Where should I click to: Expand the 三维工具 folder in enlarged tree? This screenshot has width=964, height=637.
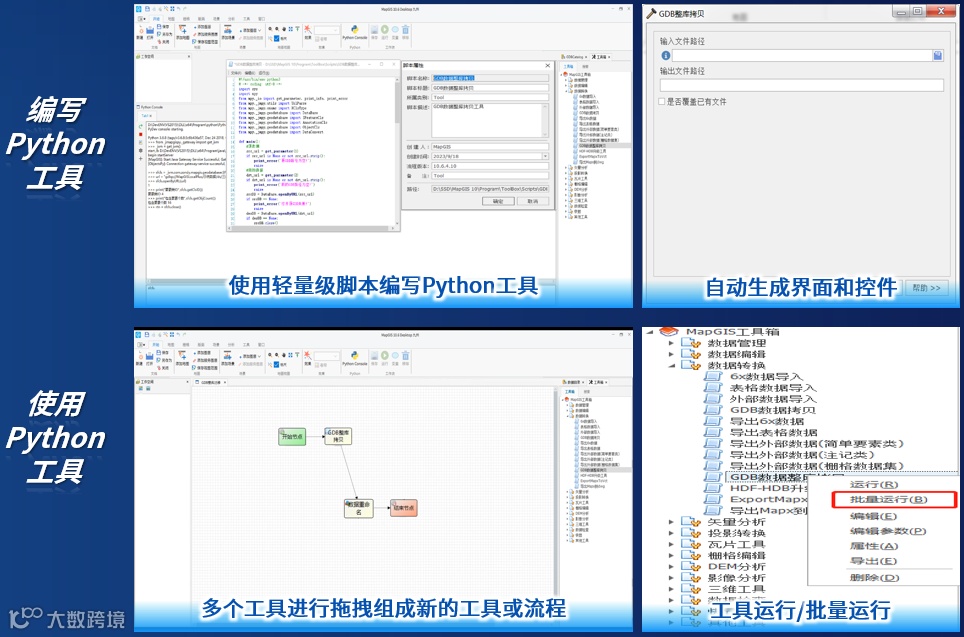pyautogui.click(x=671, y=588)
